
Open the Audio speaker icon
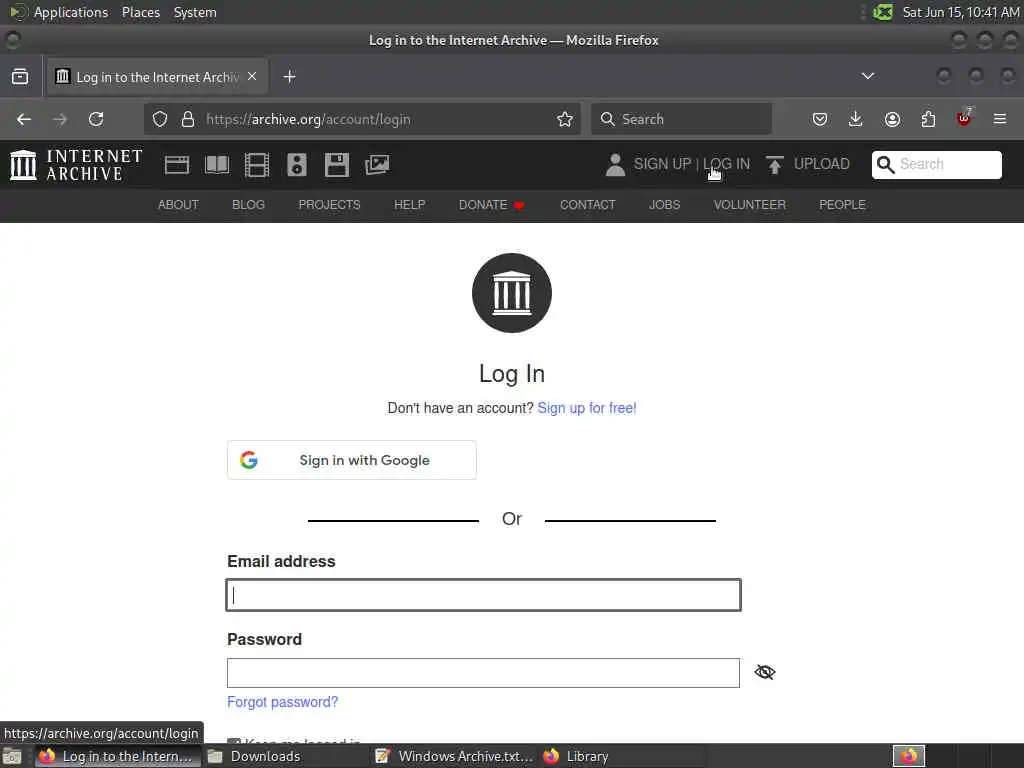(296, 165)
